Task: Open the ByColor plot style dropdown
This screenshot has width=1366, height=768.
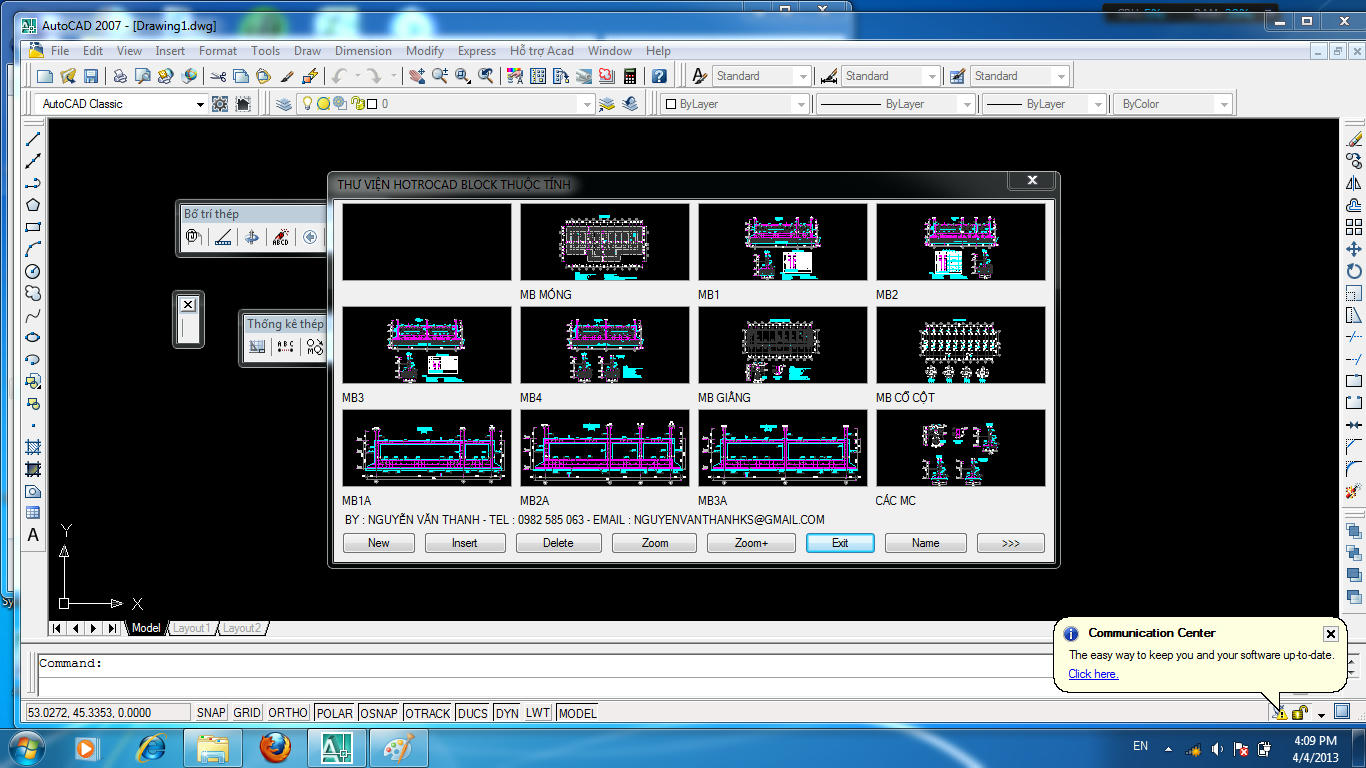Action: click(1224, 104)
